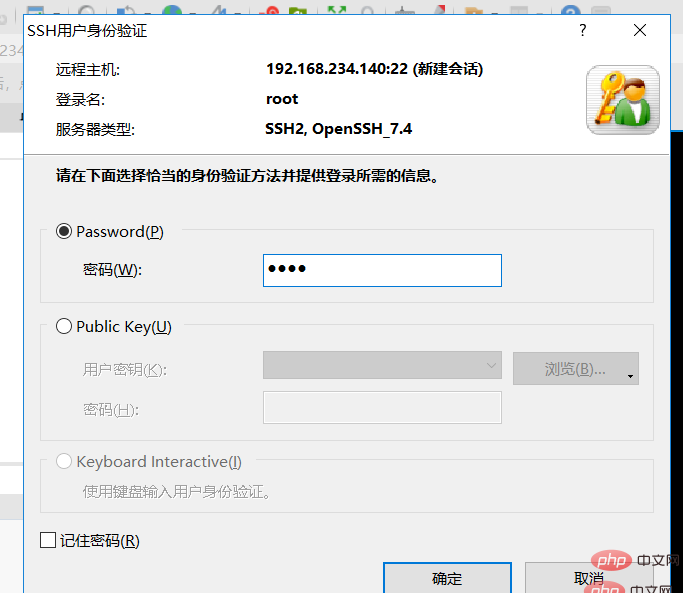Viewport: 690px width, 593px height.
Task: Expand the small arrow on 浏览(B) button
Action: pos(630,376)
